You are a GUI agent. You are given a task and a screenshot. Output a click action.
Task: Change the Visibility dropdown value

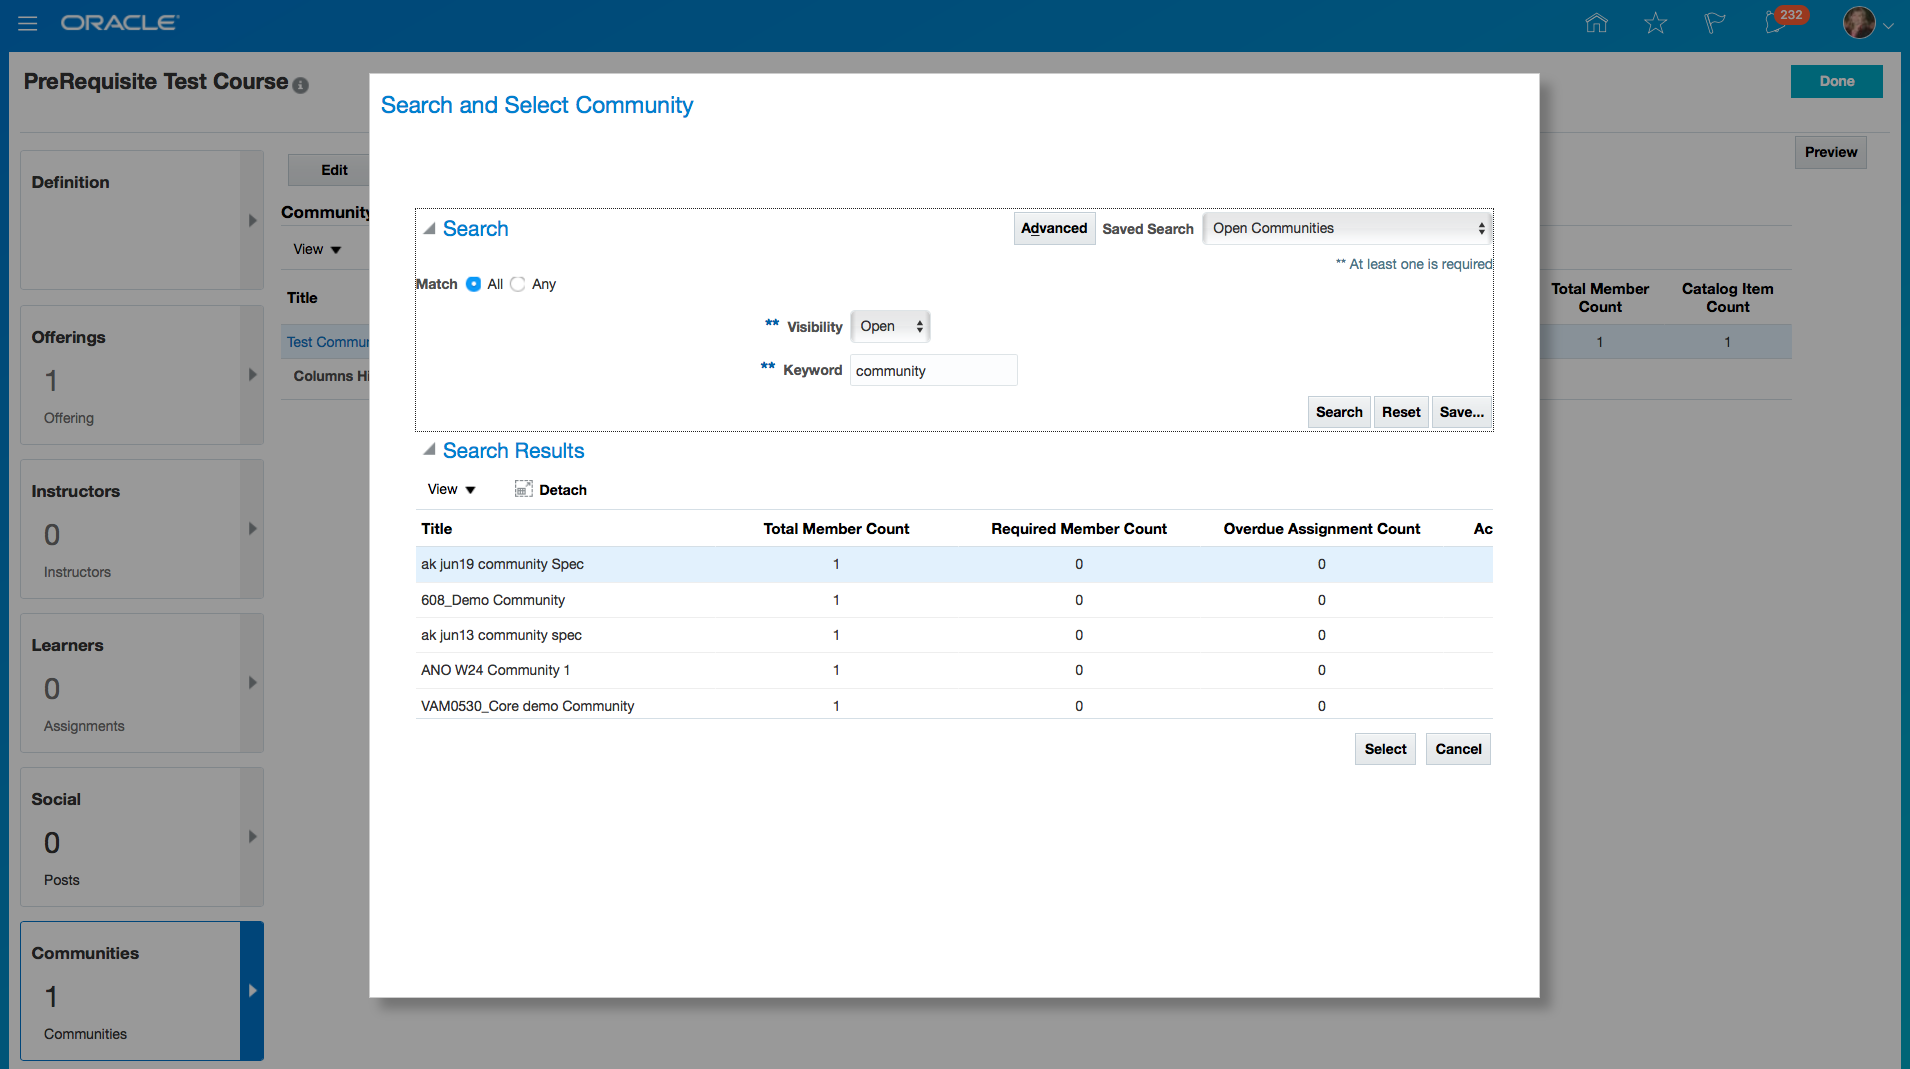[889, 326]
